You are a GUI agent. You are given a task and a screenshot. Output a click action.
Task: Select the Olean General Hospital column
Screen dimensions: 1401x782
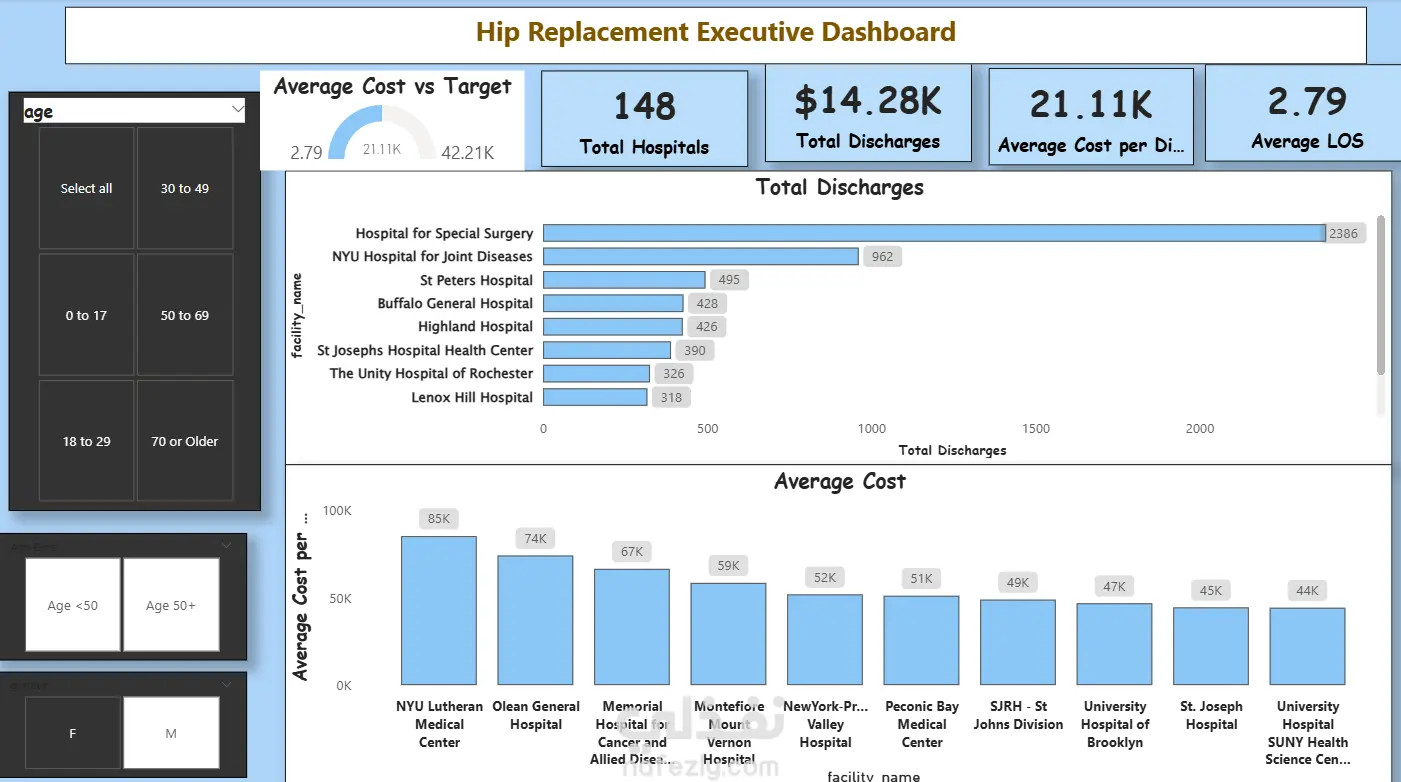(536, 620)
